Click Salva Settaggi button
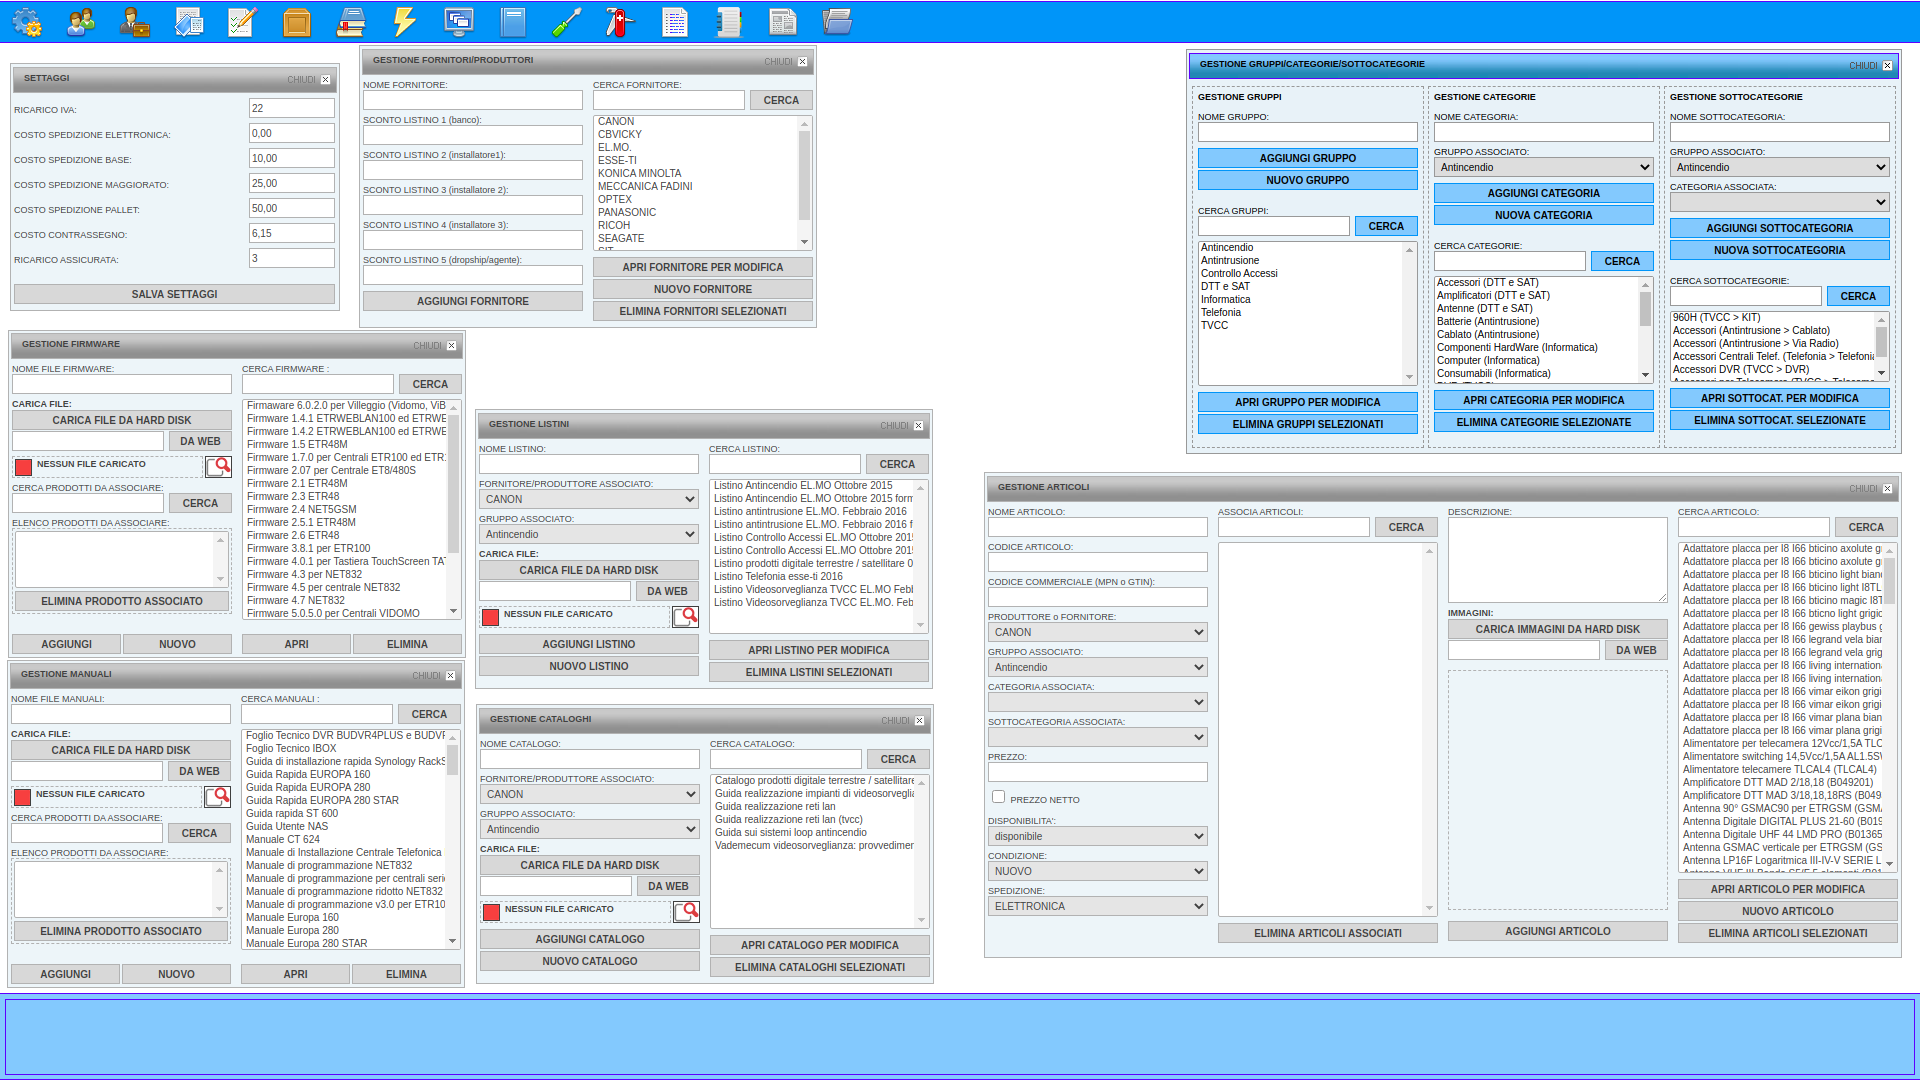Screen dimensions: 1920x1080 pos(174,294)
